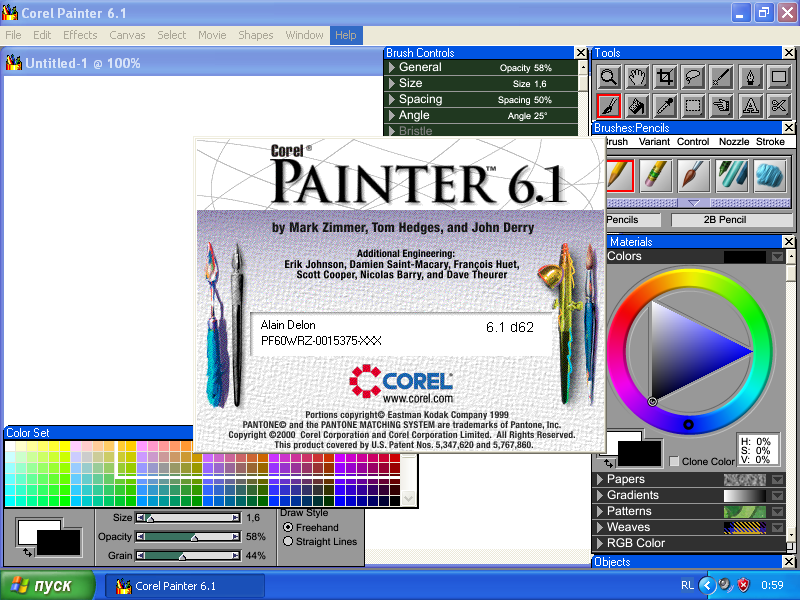Expand the Weaves section triangle
This screenshot has width=800, height=600.
click(600, 527)
